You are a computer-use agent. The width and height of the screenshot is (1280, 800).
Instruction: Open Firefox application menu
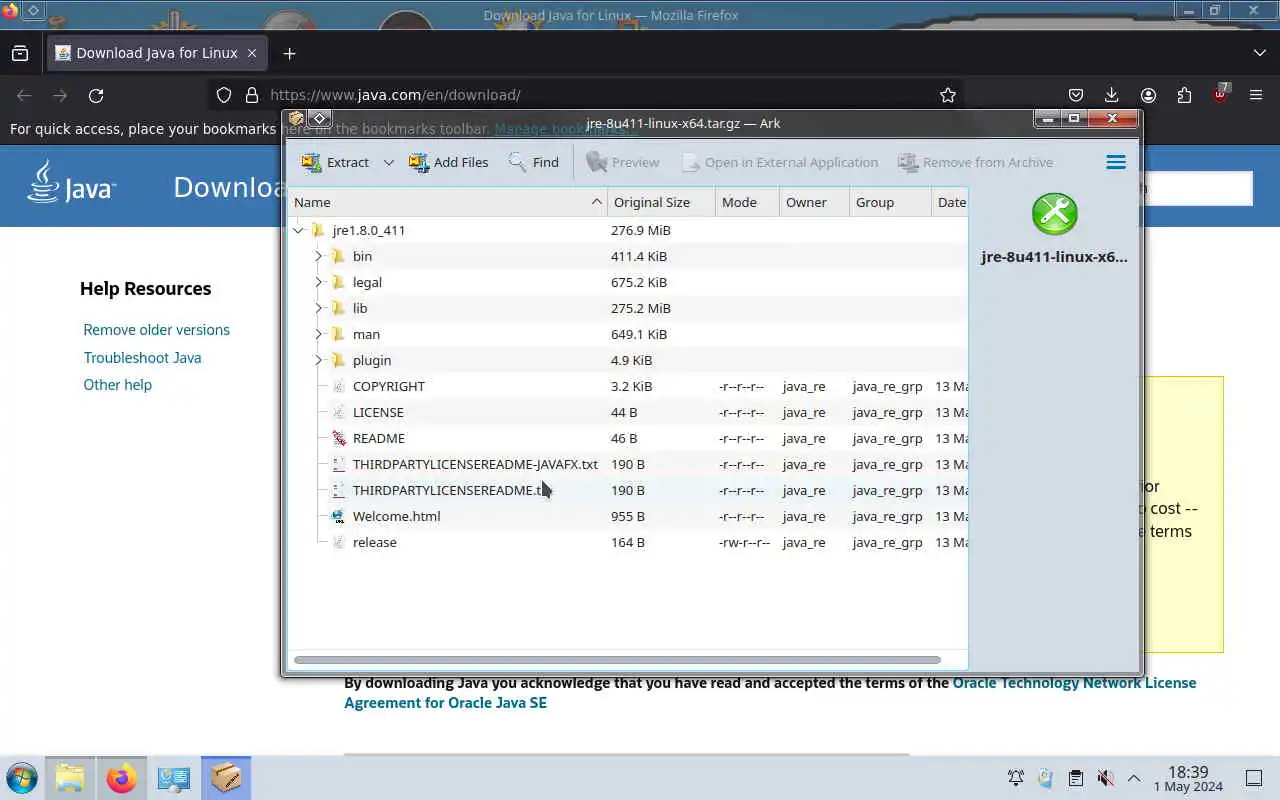(x=1256, y=95)
